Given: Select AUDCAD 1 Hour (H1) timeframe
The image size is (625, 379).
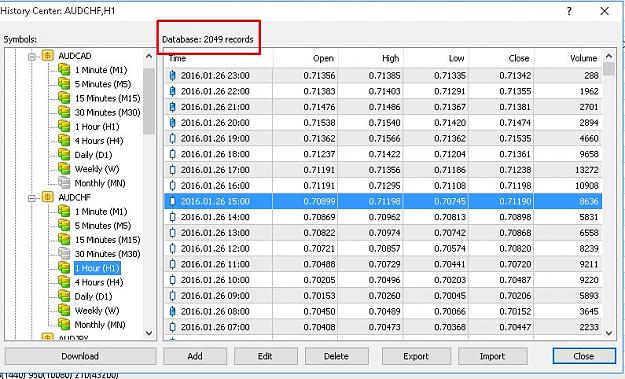Looking at the screenshot, I should pos(97,127).
